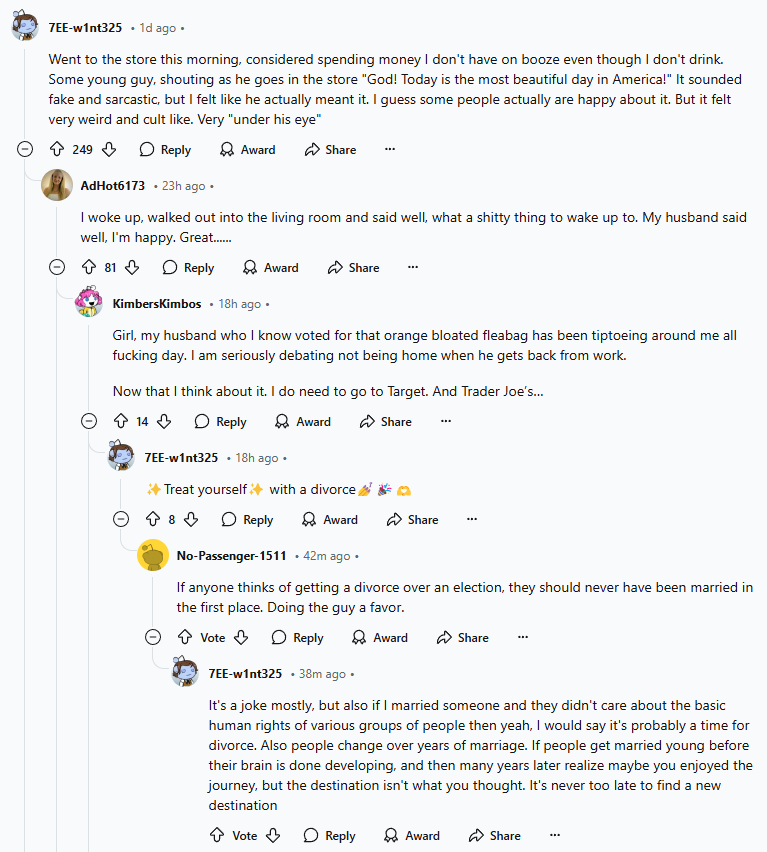Collapse KimbersKimbos' reply thread

[x=89, y=421]
